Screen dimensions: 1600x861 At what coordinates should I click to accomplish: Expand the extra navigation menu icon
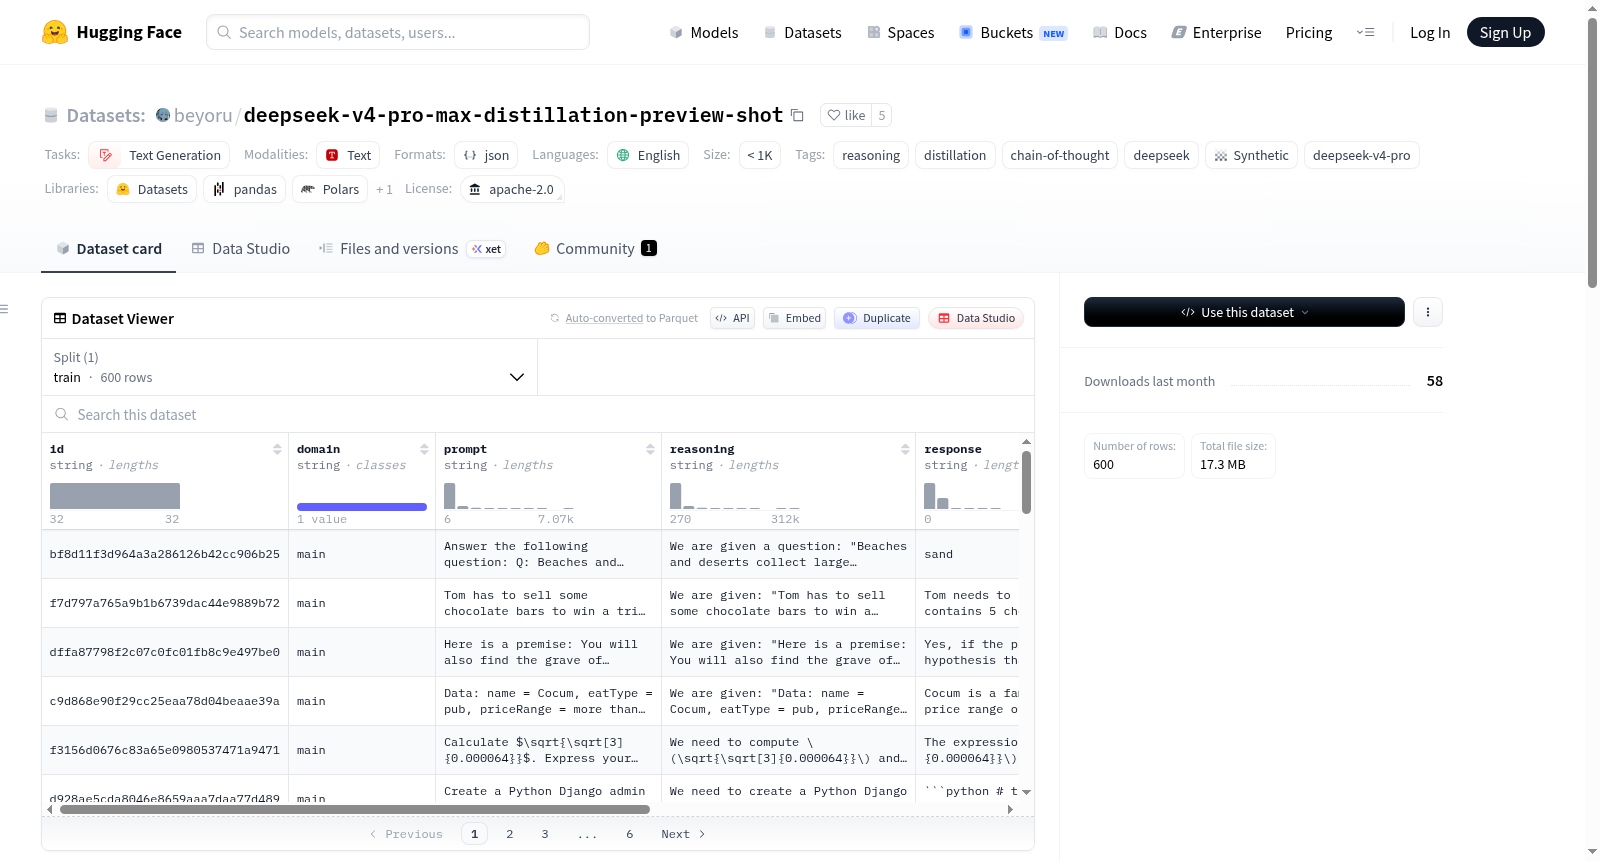coord(1365,32)
